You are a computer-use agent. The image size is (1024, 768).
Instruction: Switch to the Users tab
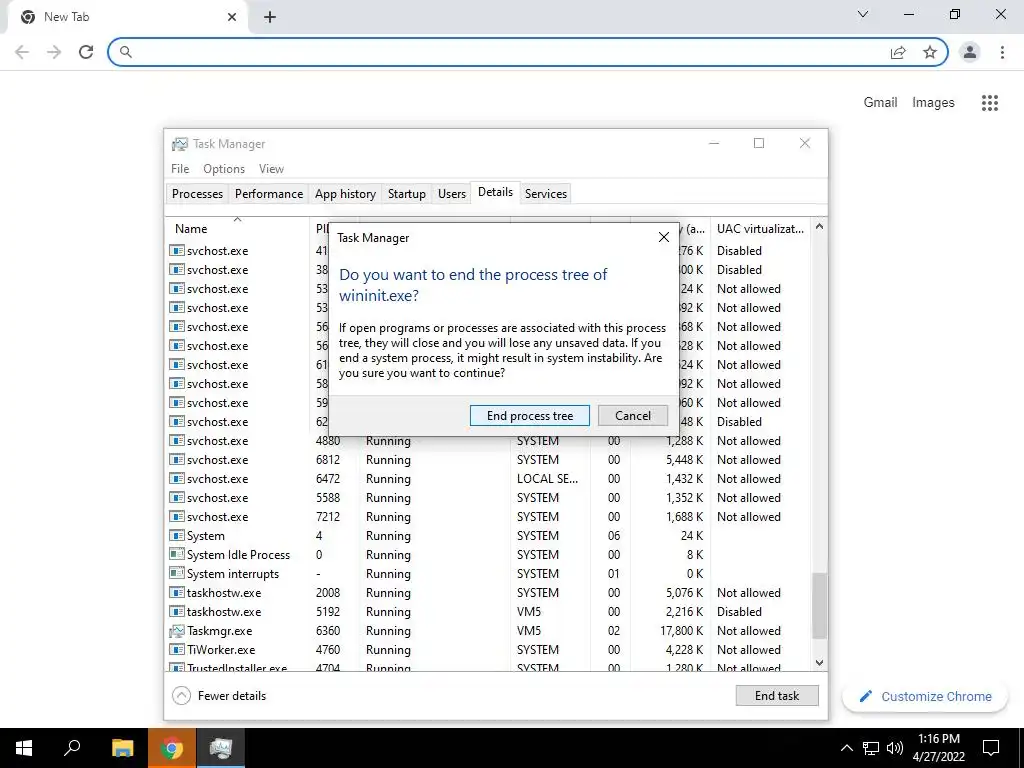(452, 194)
